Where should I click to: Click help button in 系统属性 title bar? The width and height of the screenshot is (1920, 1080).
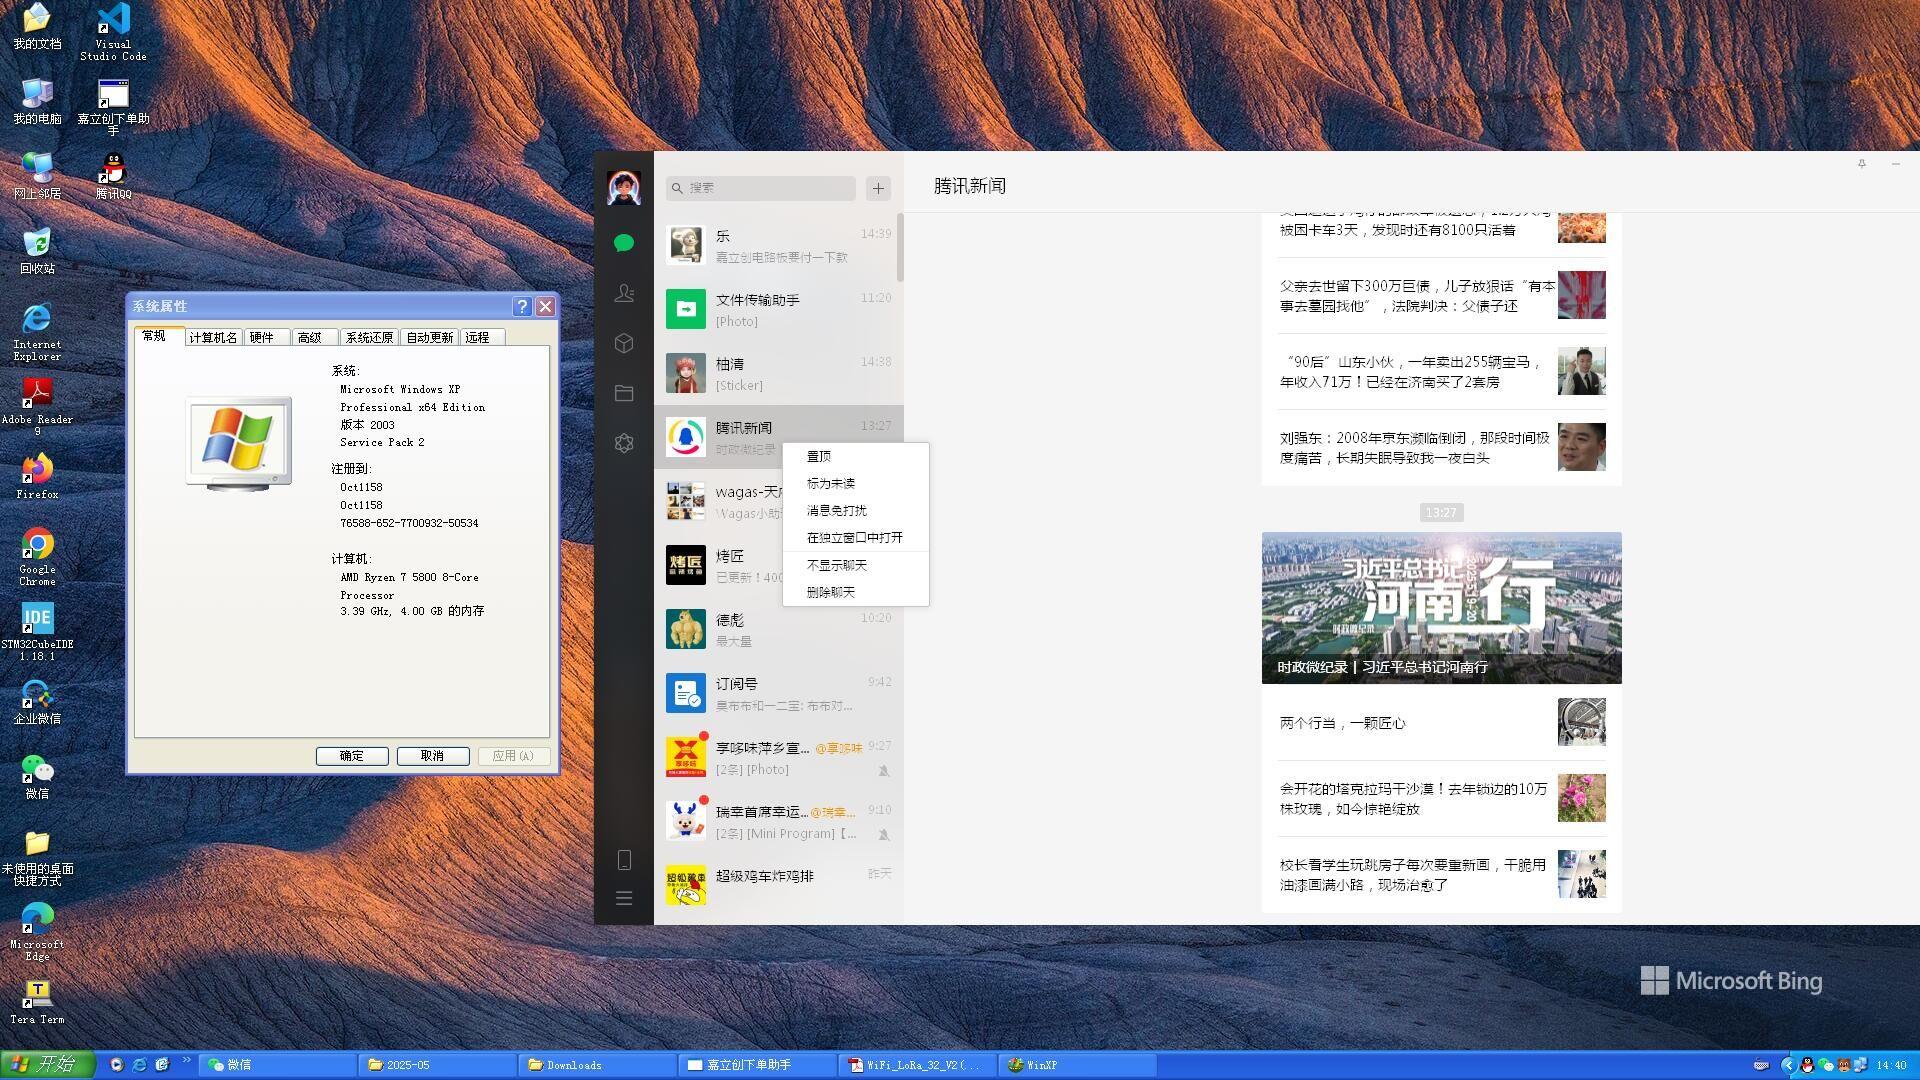[x=522, y=306]
